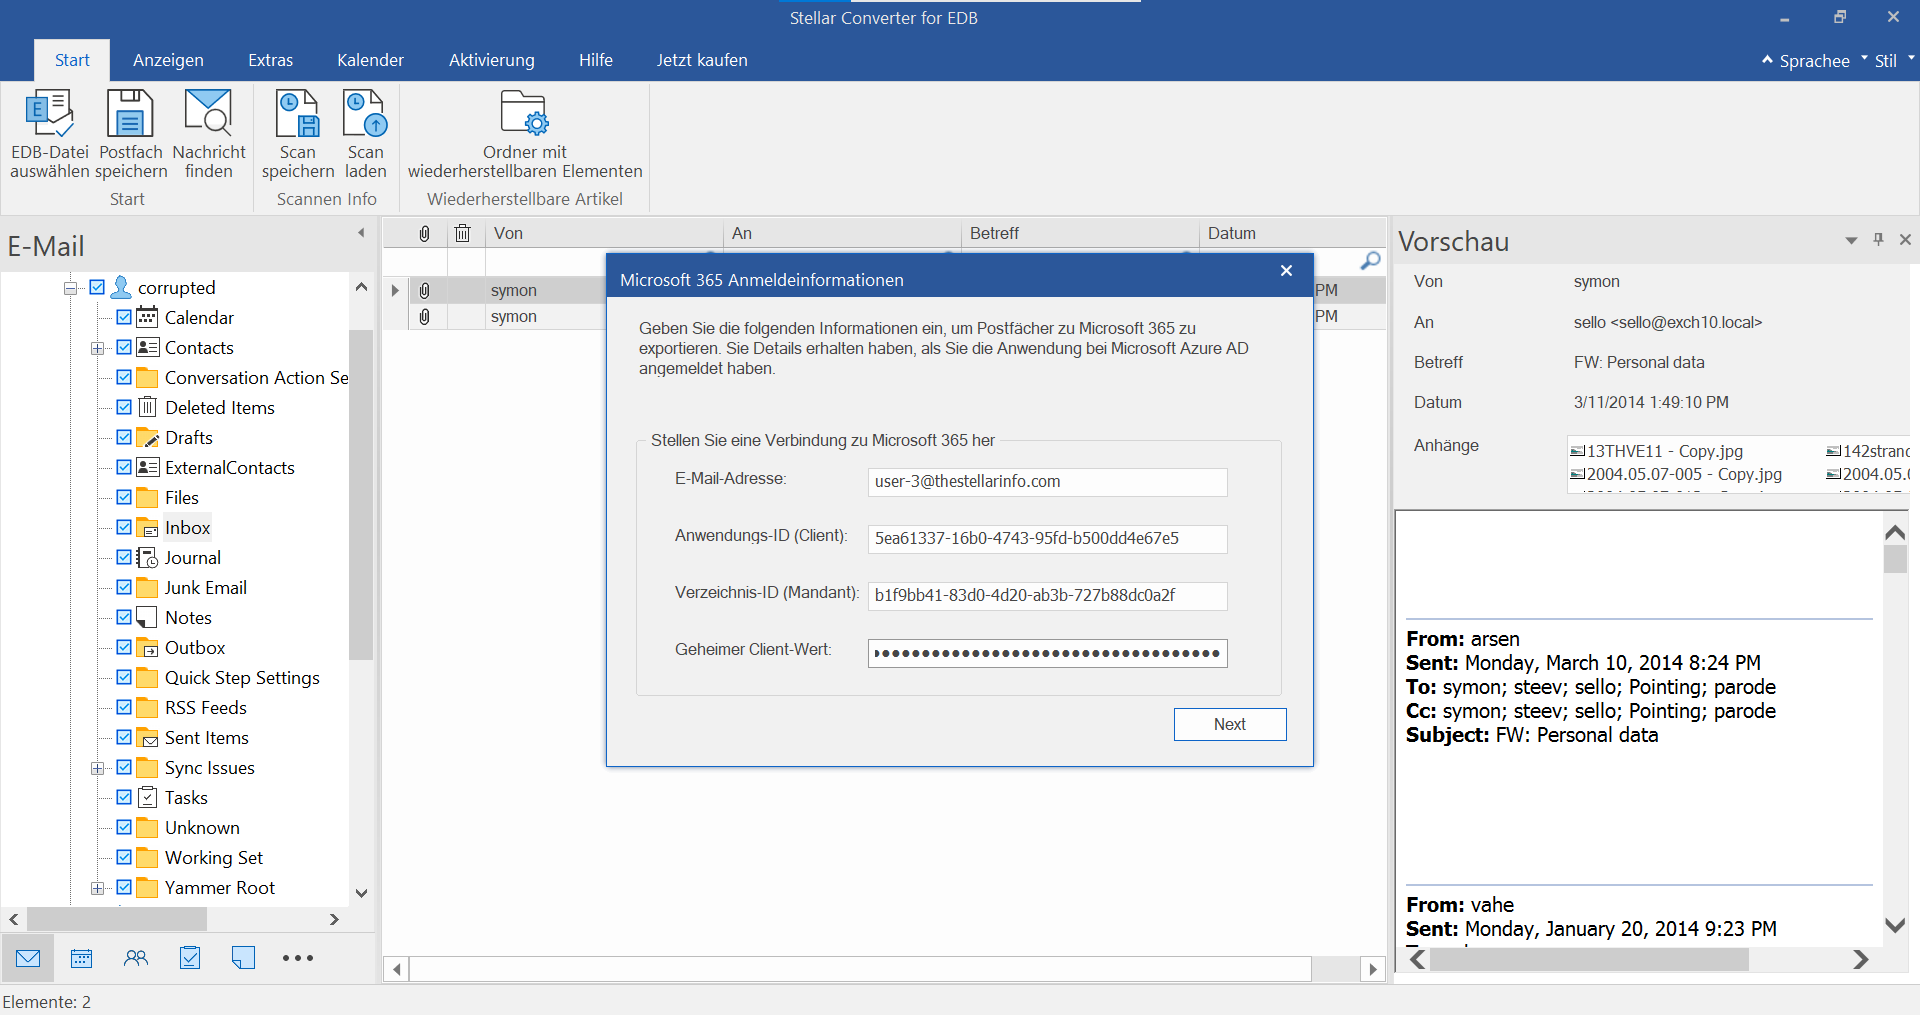
Task: Toggle checkbox for Calendar folder
Action: 124,317
